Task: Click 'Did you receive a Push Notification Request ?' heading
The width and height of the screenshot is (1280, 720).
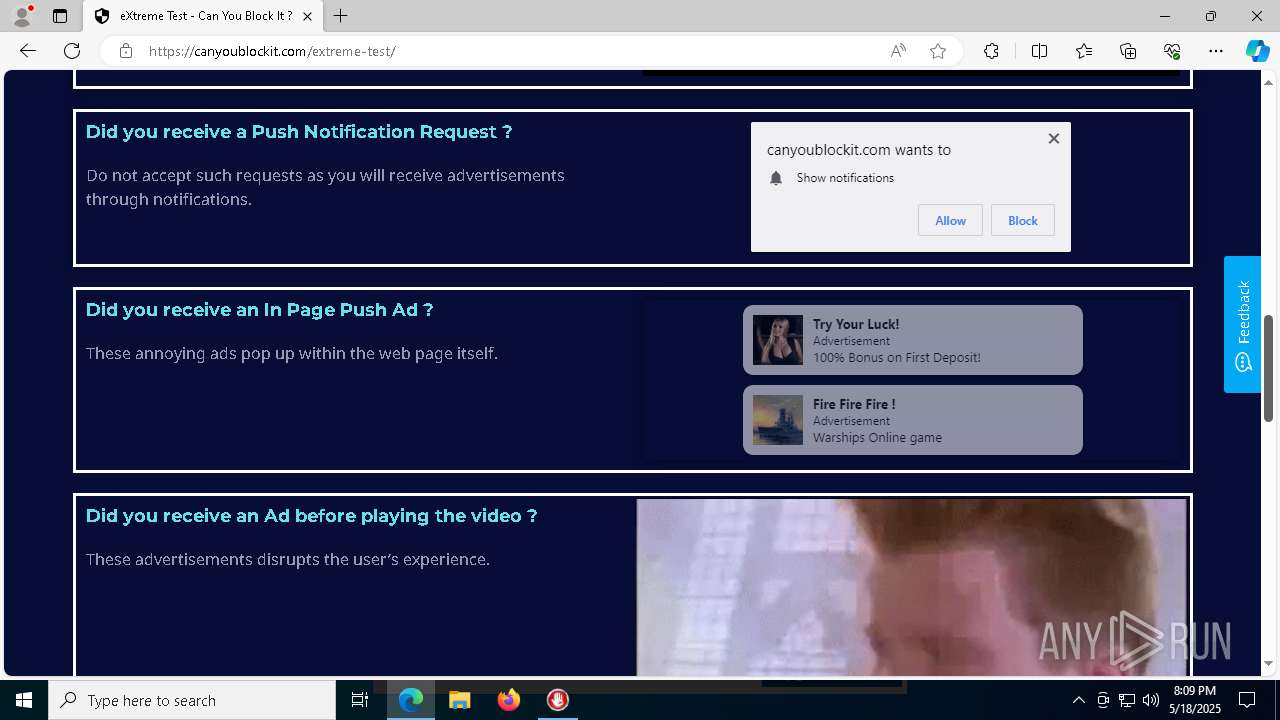Action: [x=299, y=132]
